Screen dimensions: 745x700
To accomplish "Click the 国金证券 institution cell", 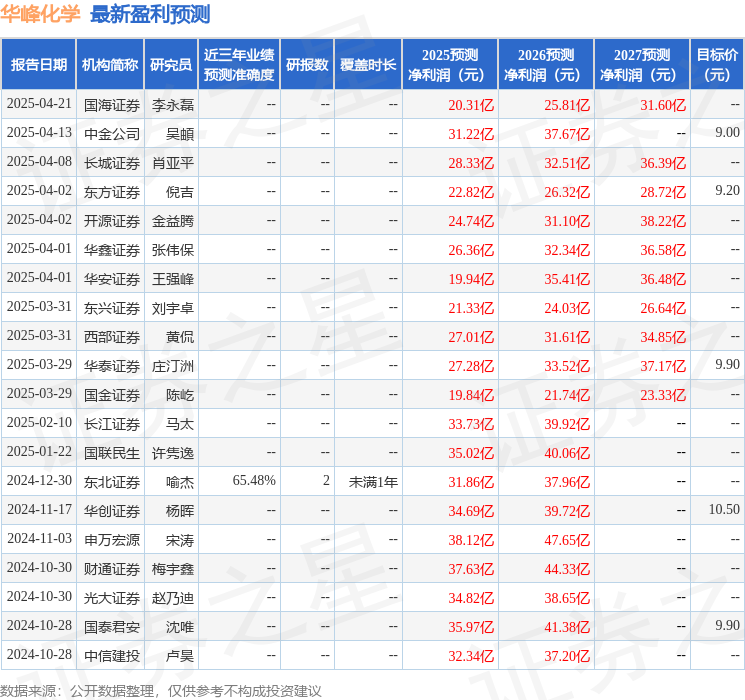I will (112, 395).
